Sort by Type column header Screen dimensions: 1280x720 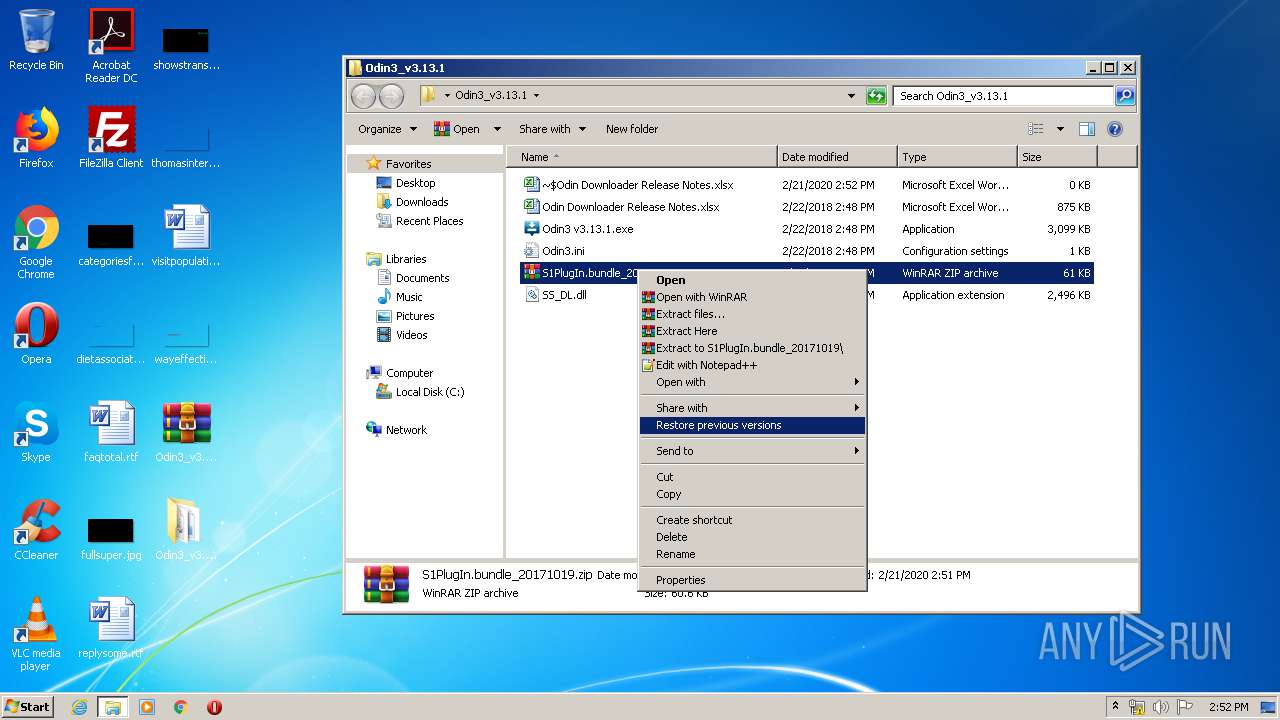click(x=957, y=157)
